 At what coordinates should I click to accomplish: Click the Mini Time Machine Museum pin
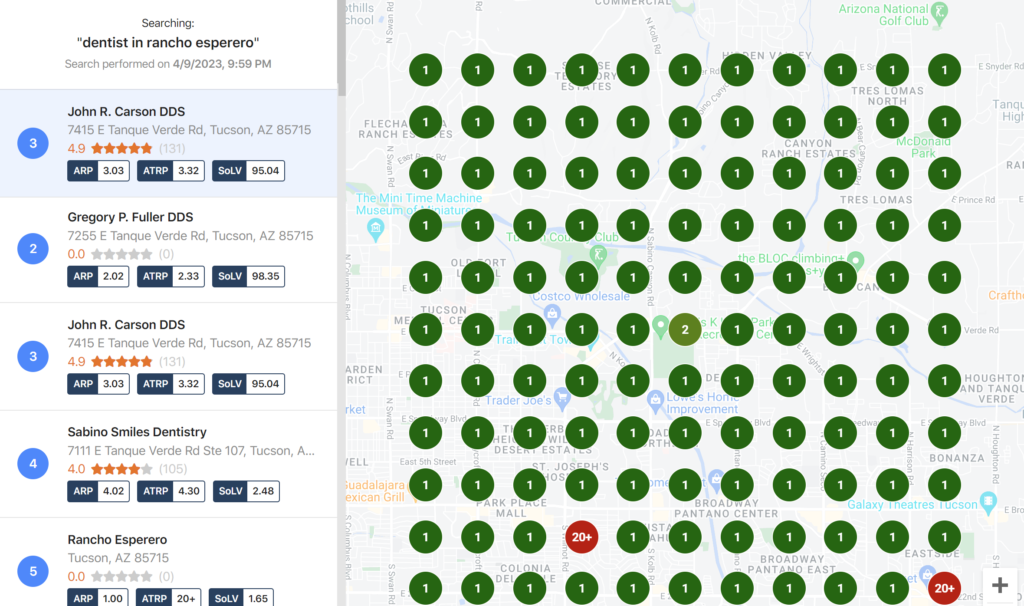(376, 229)
